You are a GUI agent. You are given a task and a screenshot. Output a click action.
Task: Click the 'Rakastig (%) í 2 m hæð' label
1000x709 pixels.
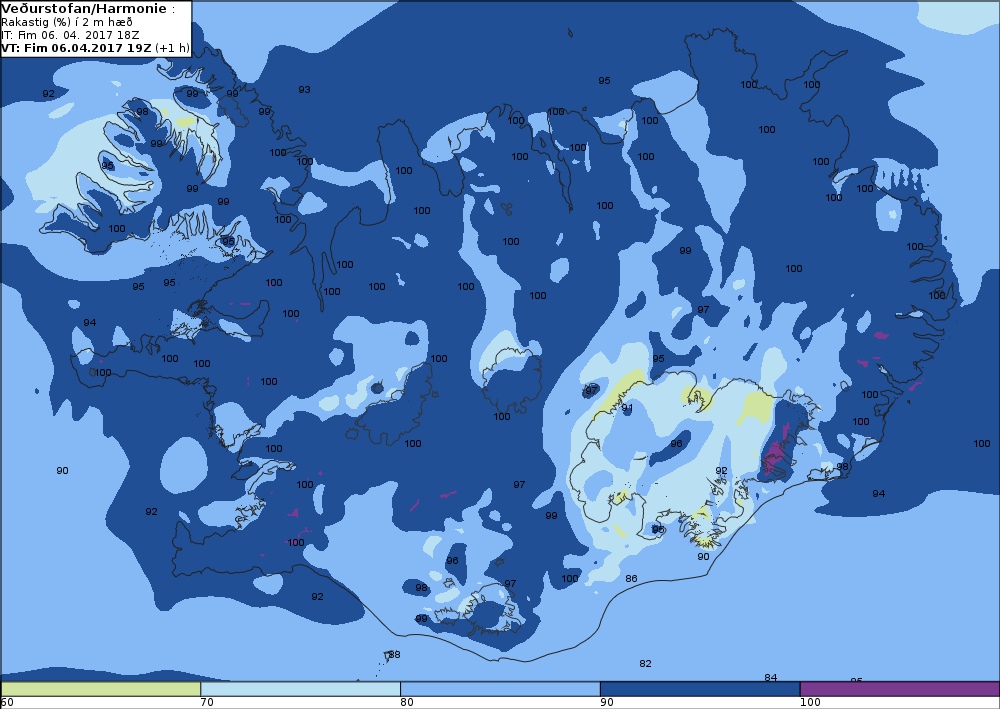(x=66, y=22)
